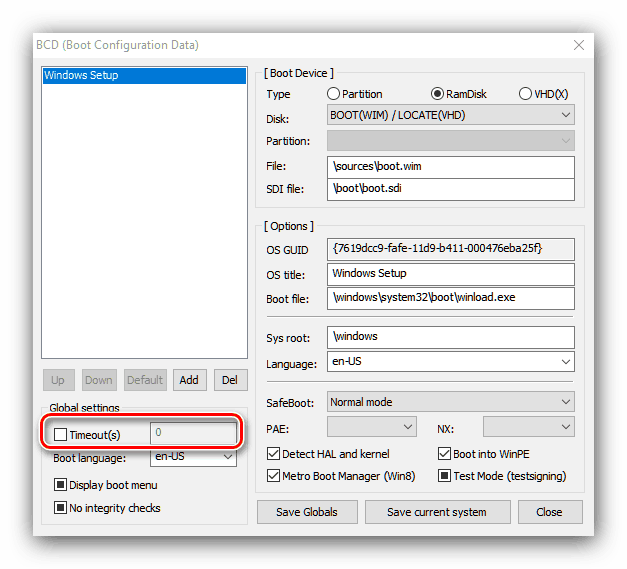
Task: Click the Timeout value field
Action: 193,433
